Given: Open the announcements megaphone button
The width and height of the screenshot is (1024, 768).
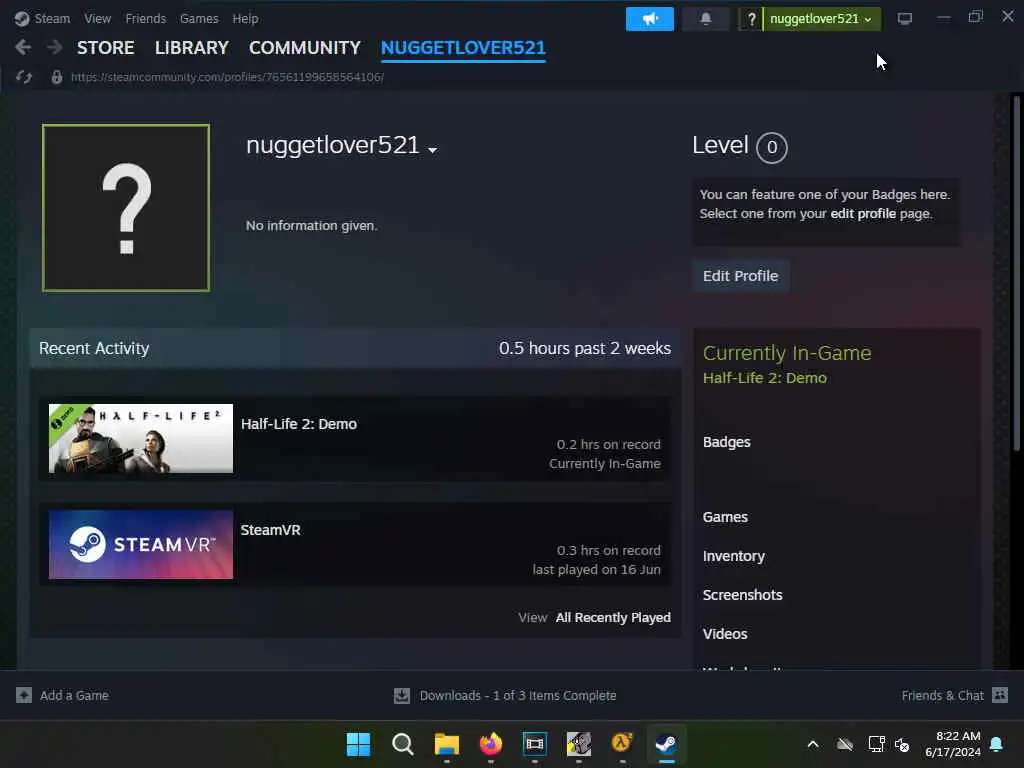Looking at the screenshot, I should [x=650, y=19].
